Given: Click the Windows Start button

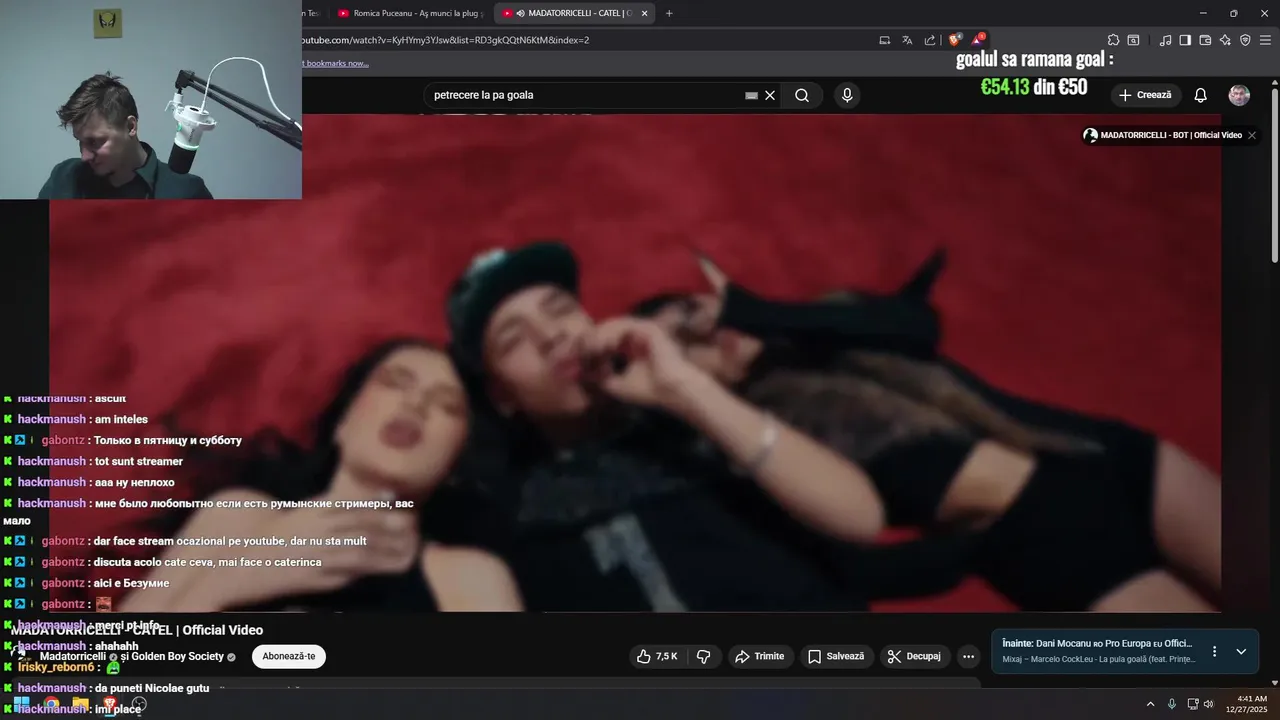Looking at the screenshot, I should 21,704.
